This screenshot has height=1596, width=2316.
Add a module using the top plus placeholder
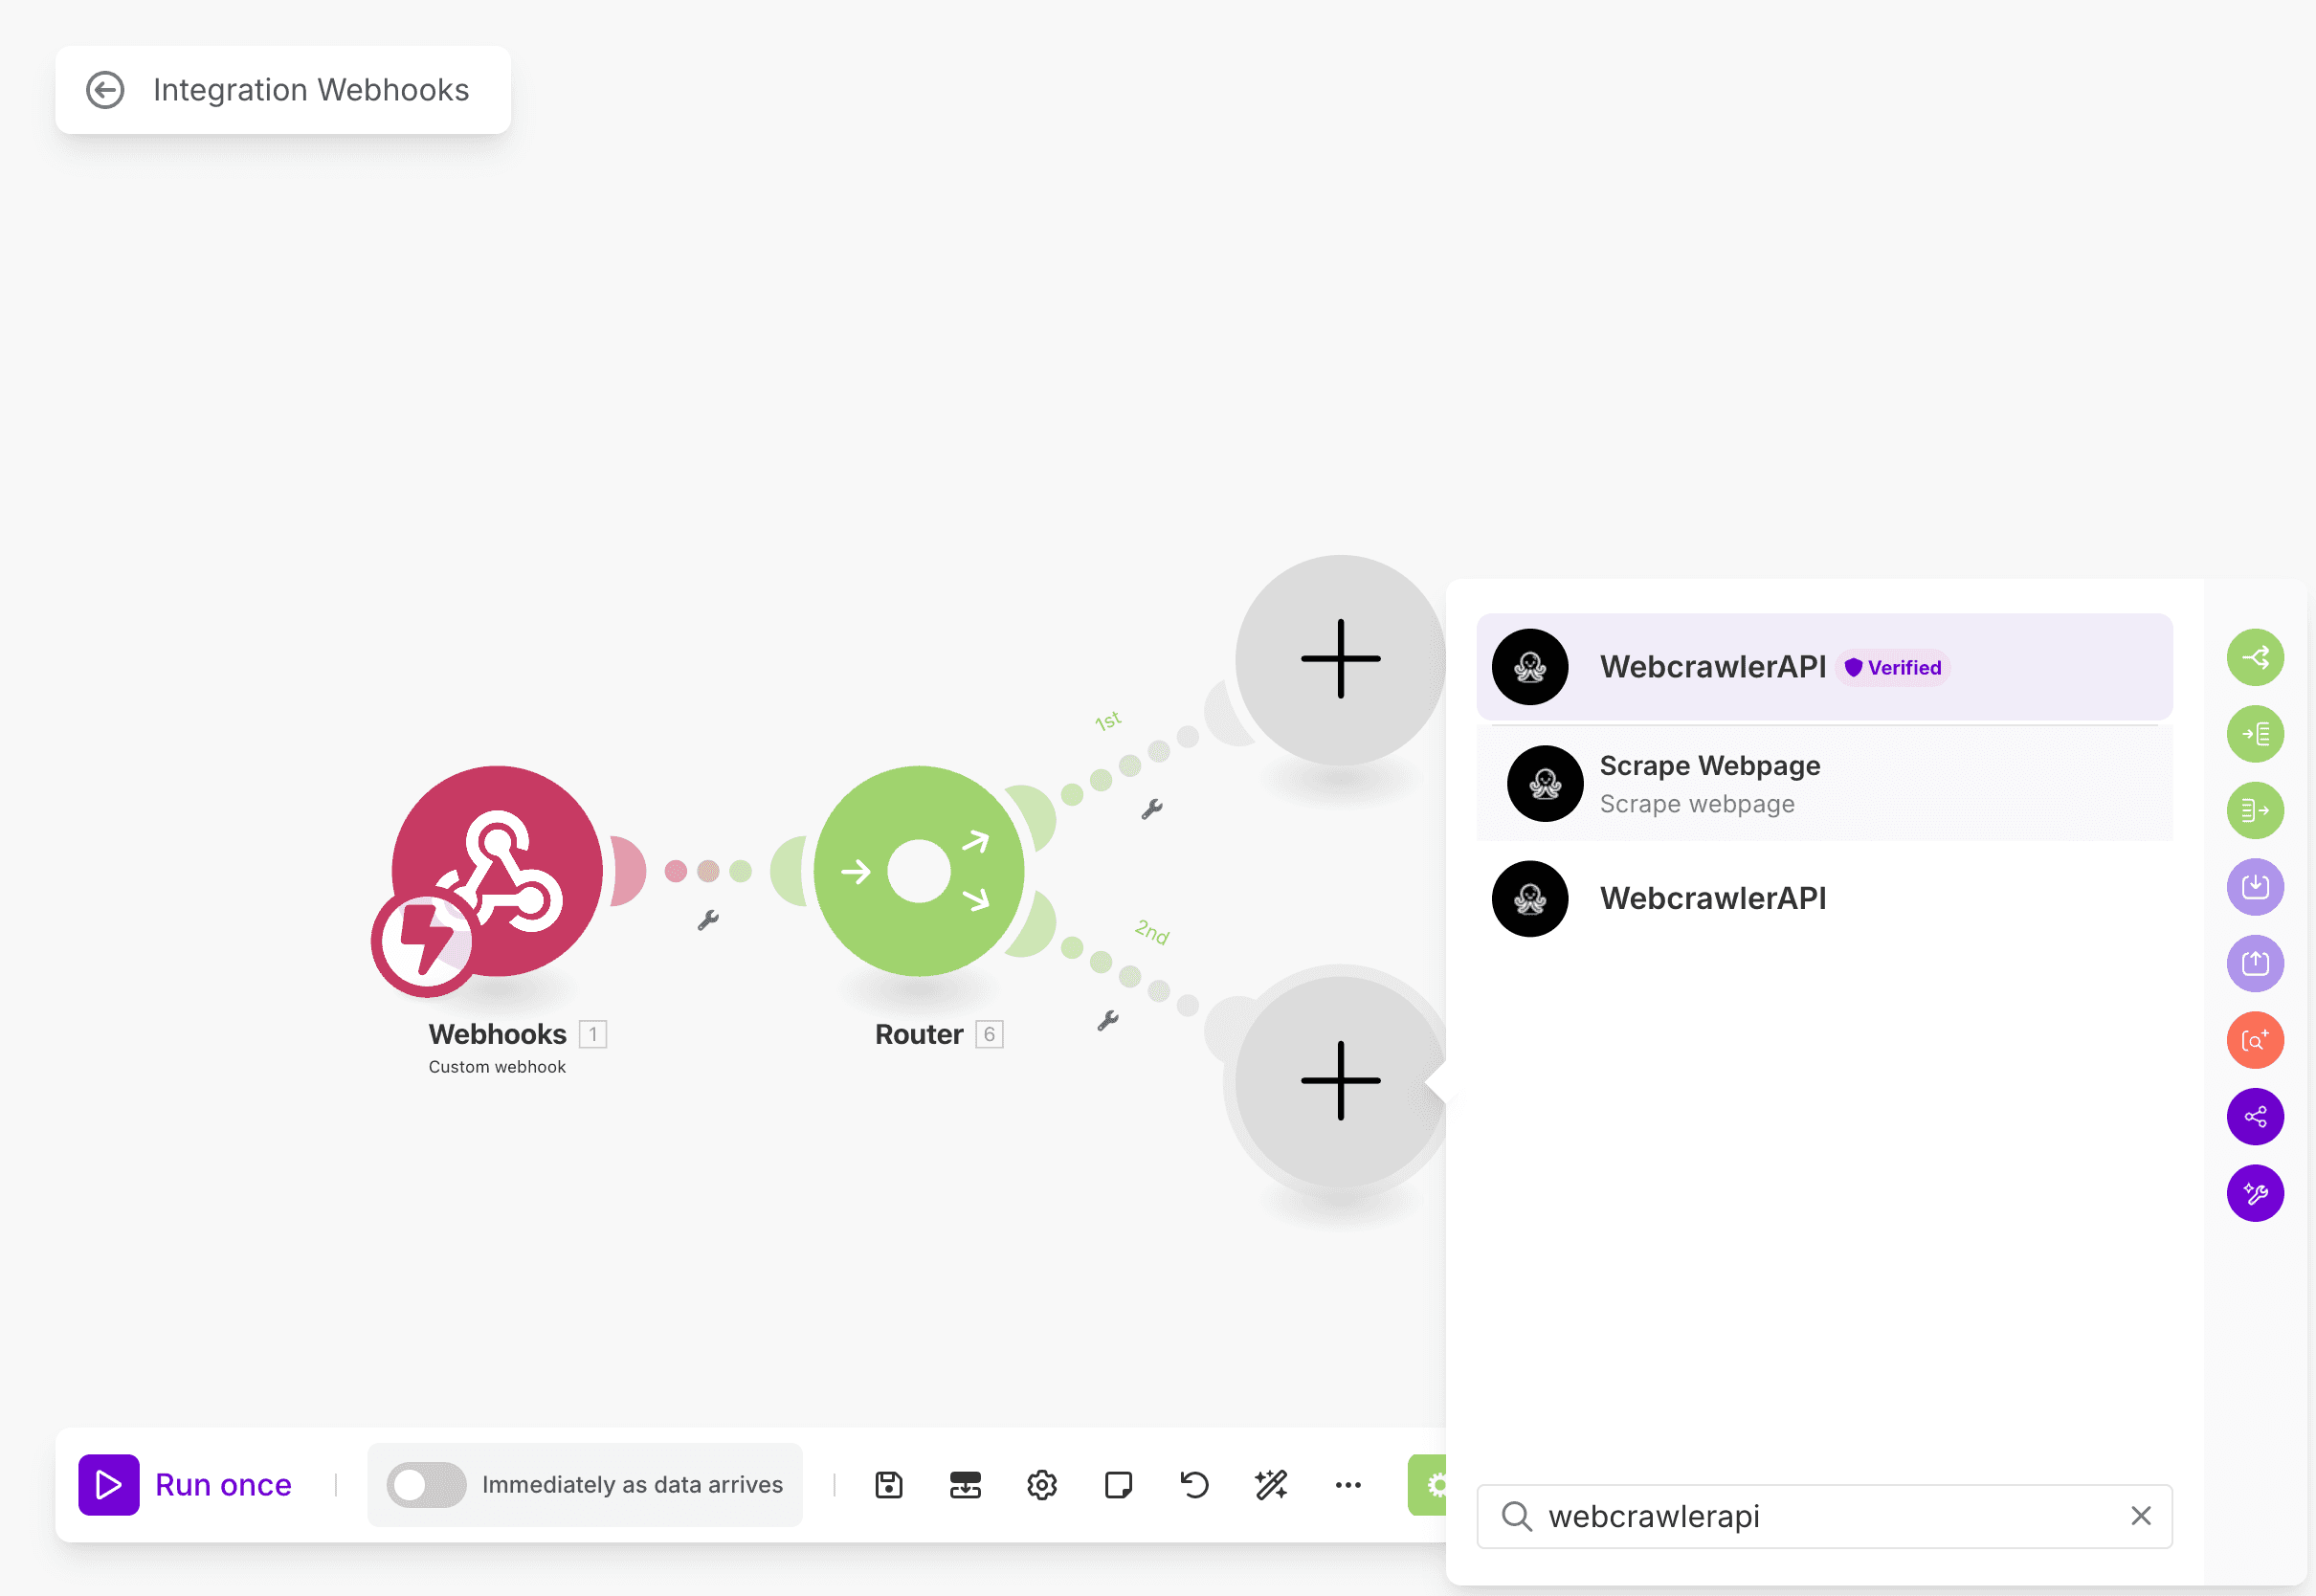pyautogui.click(x=1339, y=660)
